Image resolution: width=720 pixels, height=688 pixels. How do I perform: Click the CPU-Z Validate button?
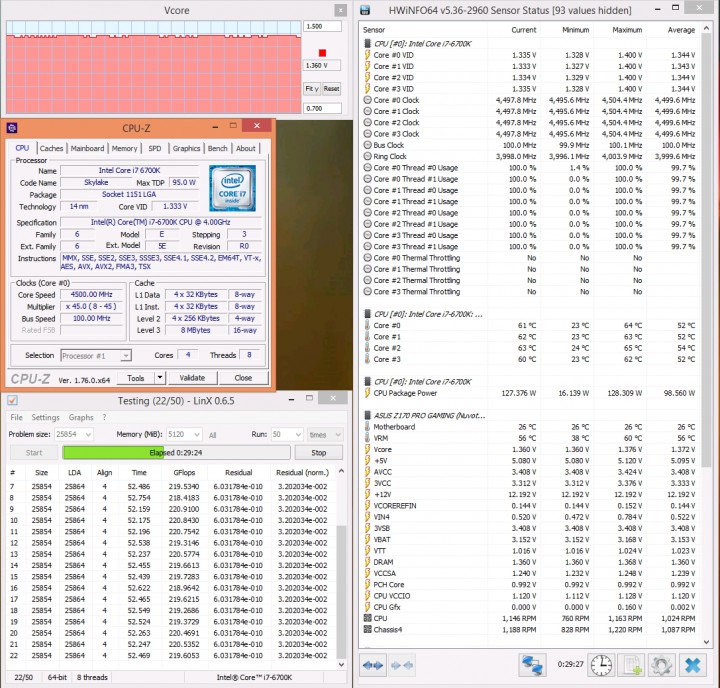point(192,378)
